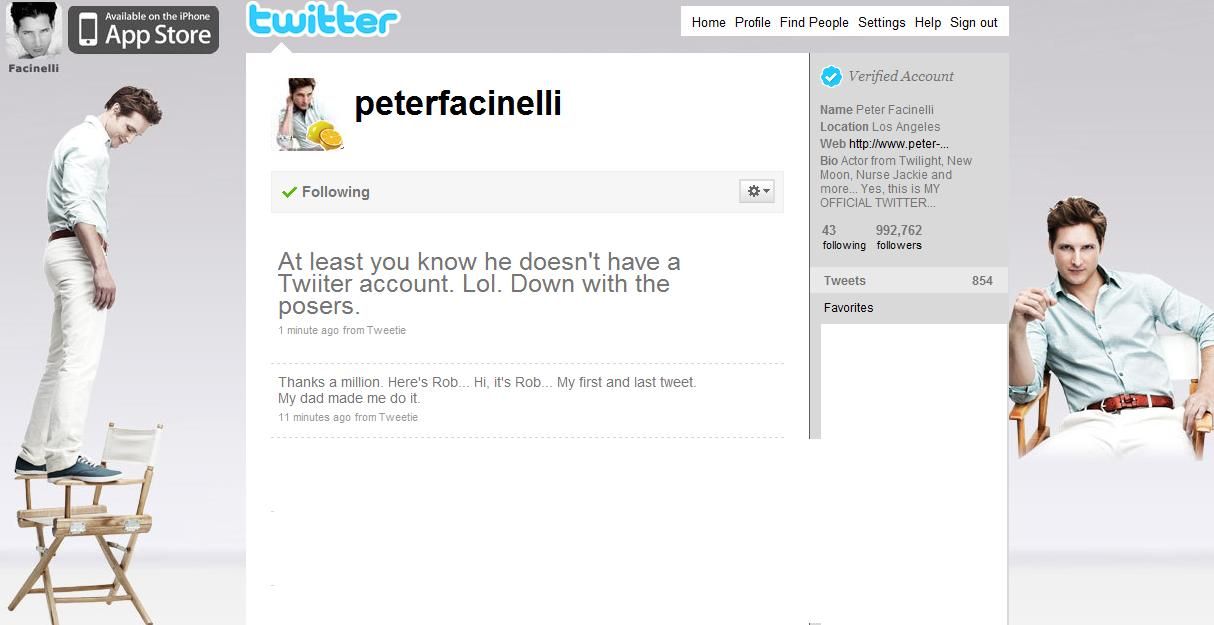The height and width of the screenshot is (625, 1214).
Task: Click the blue verified account badge
Action: (831, 76)
